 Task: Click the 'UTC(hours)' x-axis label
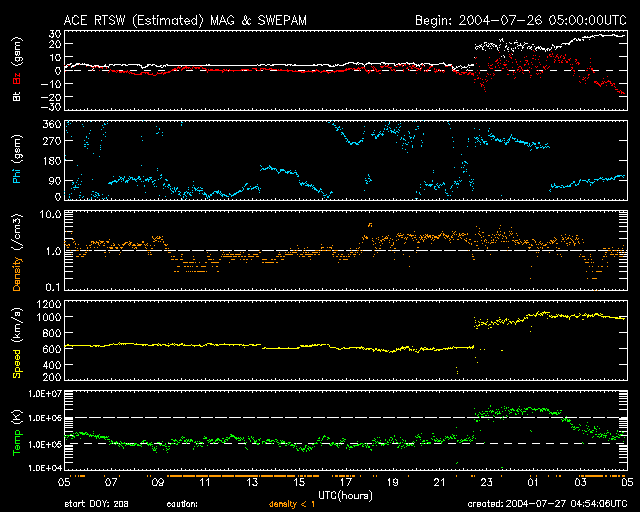pyautogui.click(x=345, y=496)
